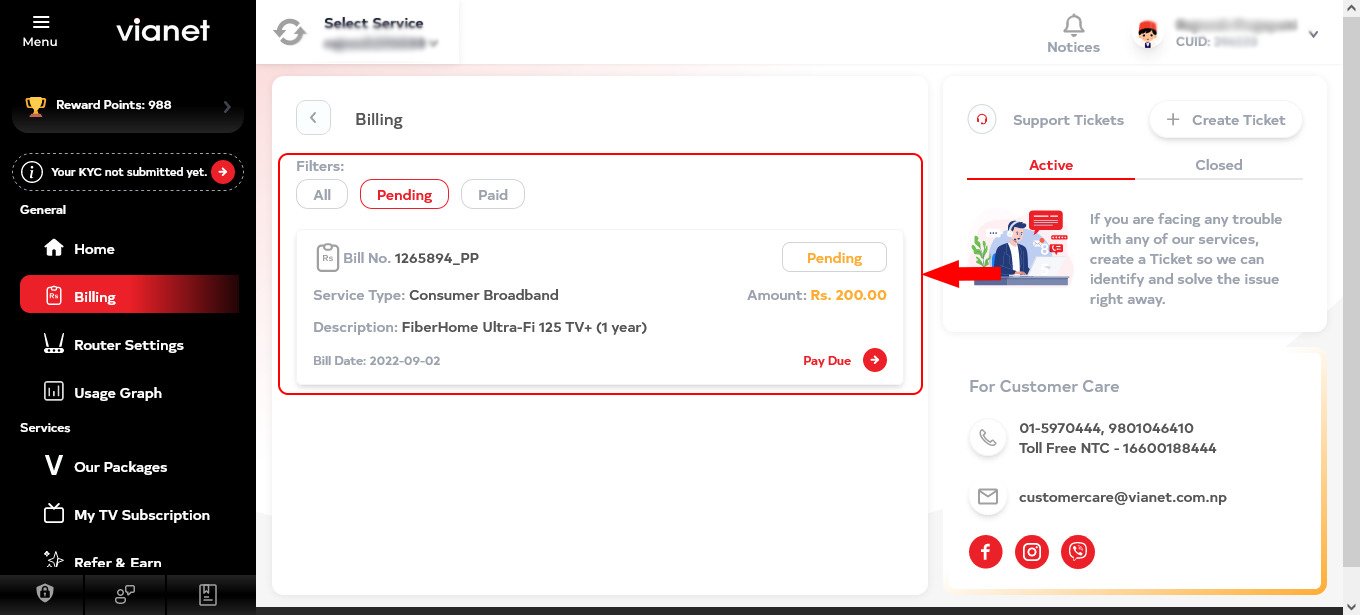Screen dimensions: 1360x615
Task: Switch to Active tickets tab
Action: 1051,165
